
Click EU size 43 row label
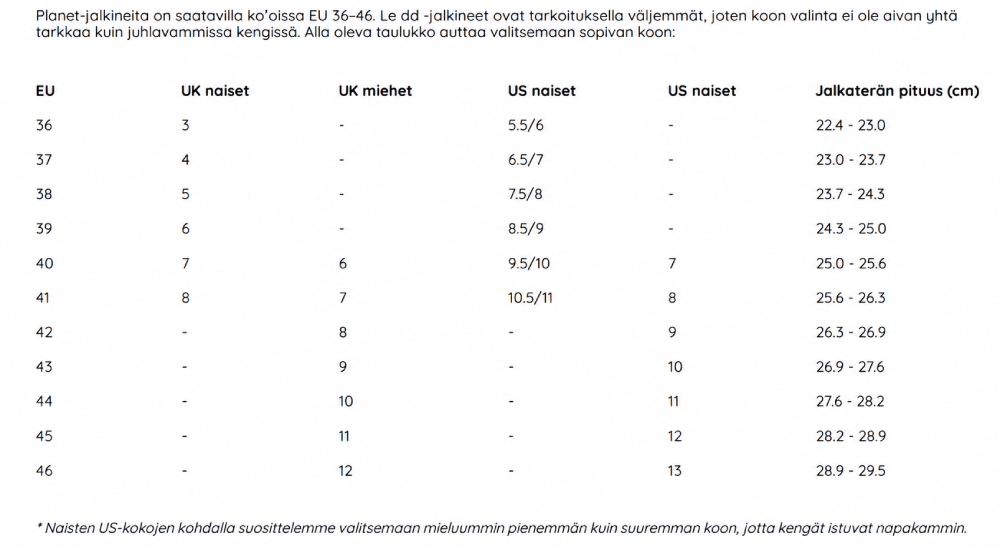click(45, 367)
